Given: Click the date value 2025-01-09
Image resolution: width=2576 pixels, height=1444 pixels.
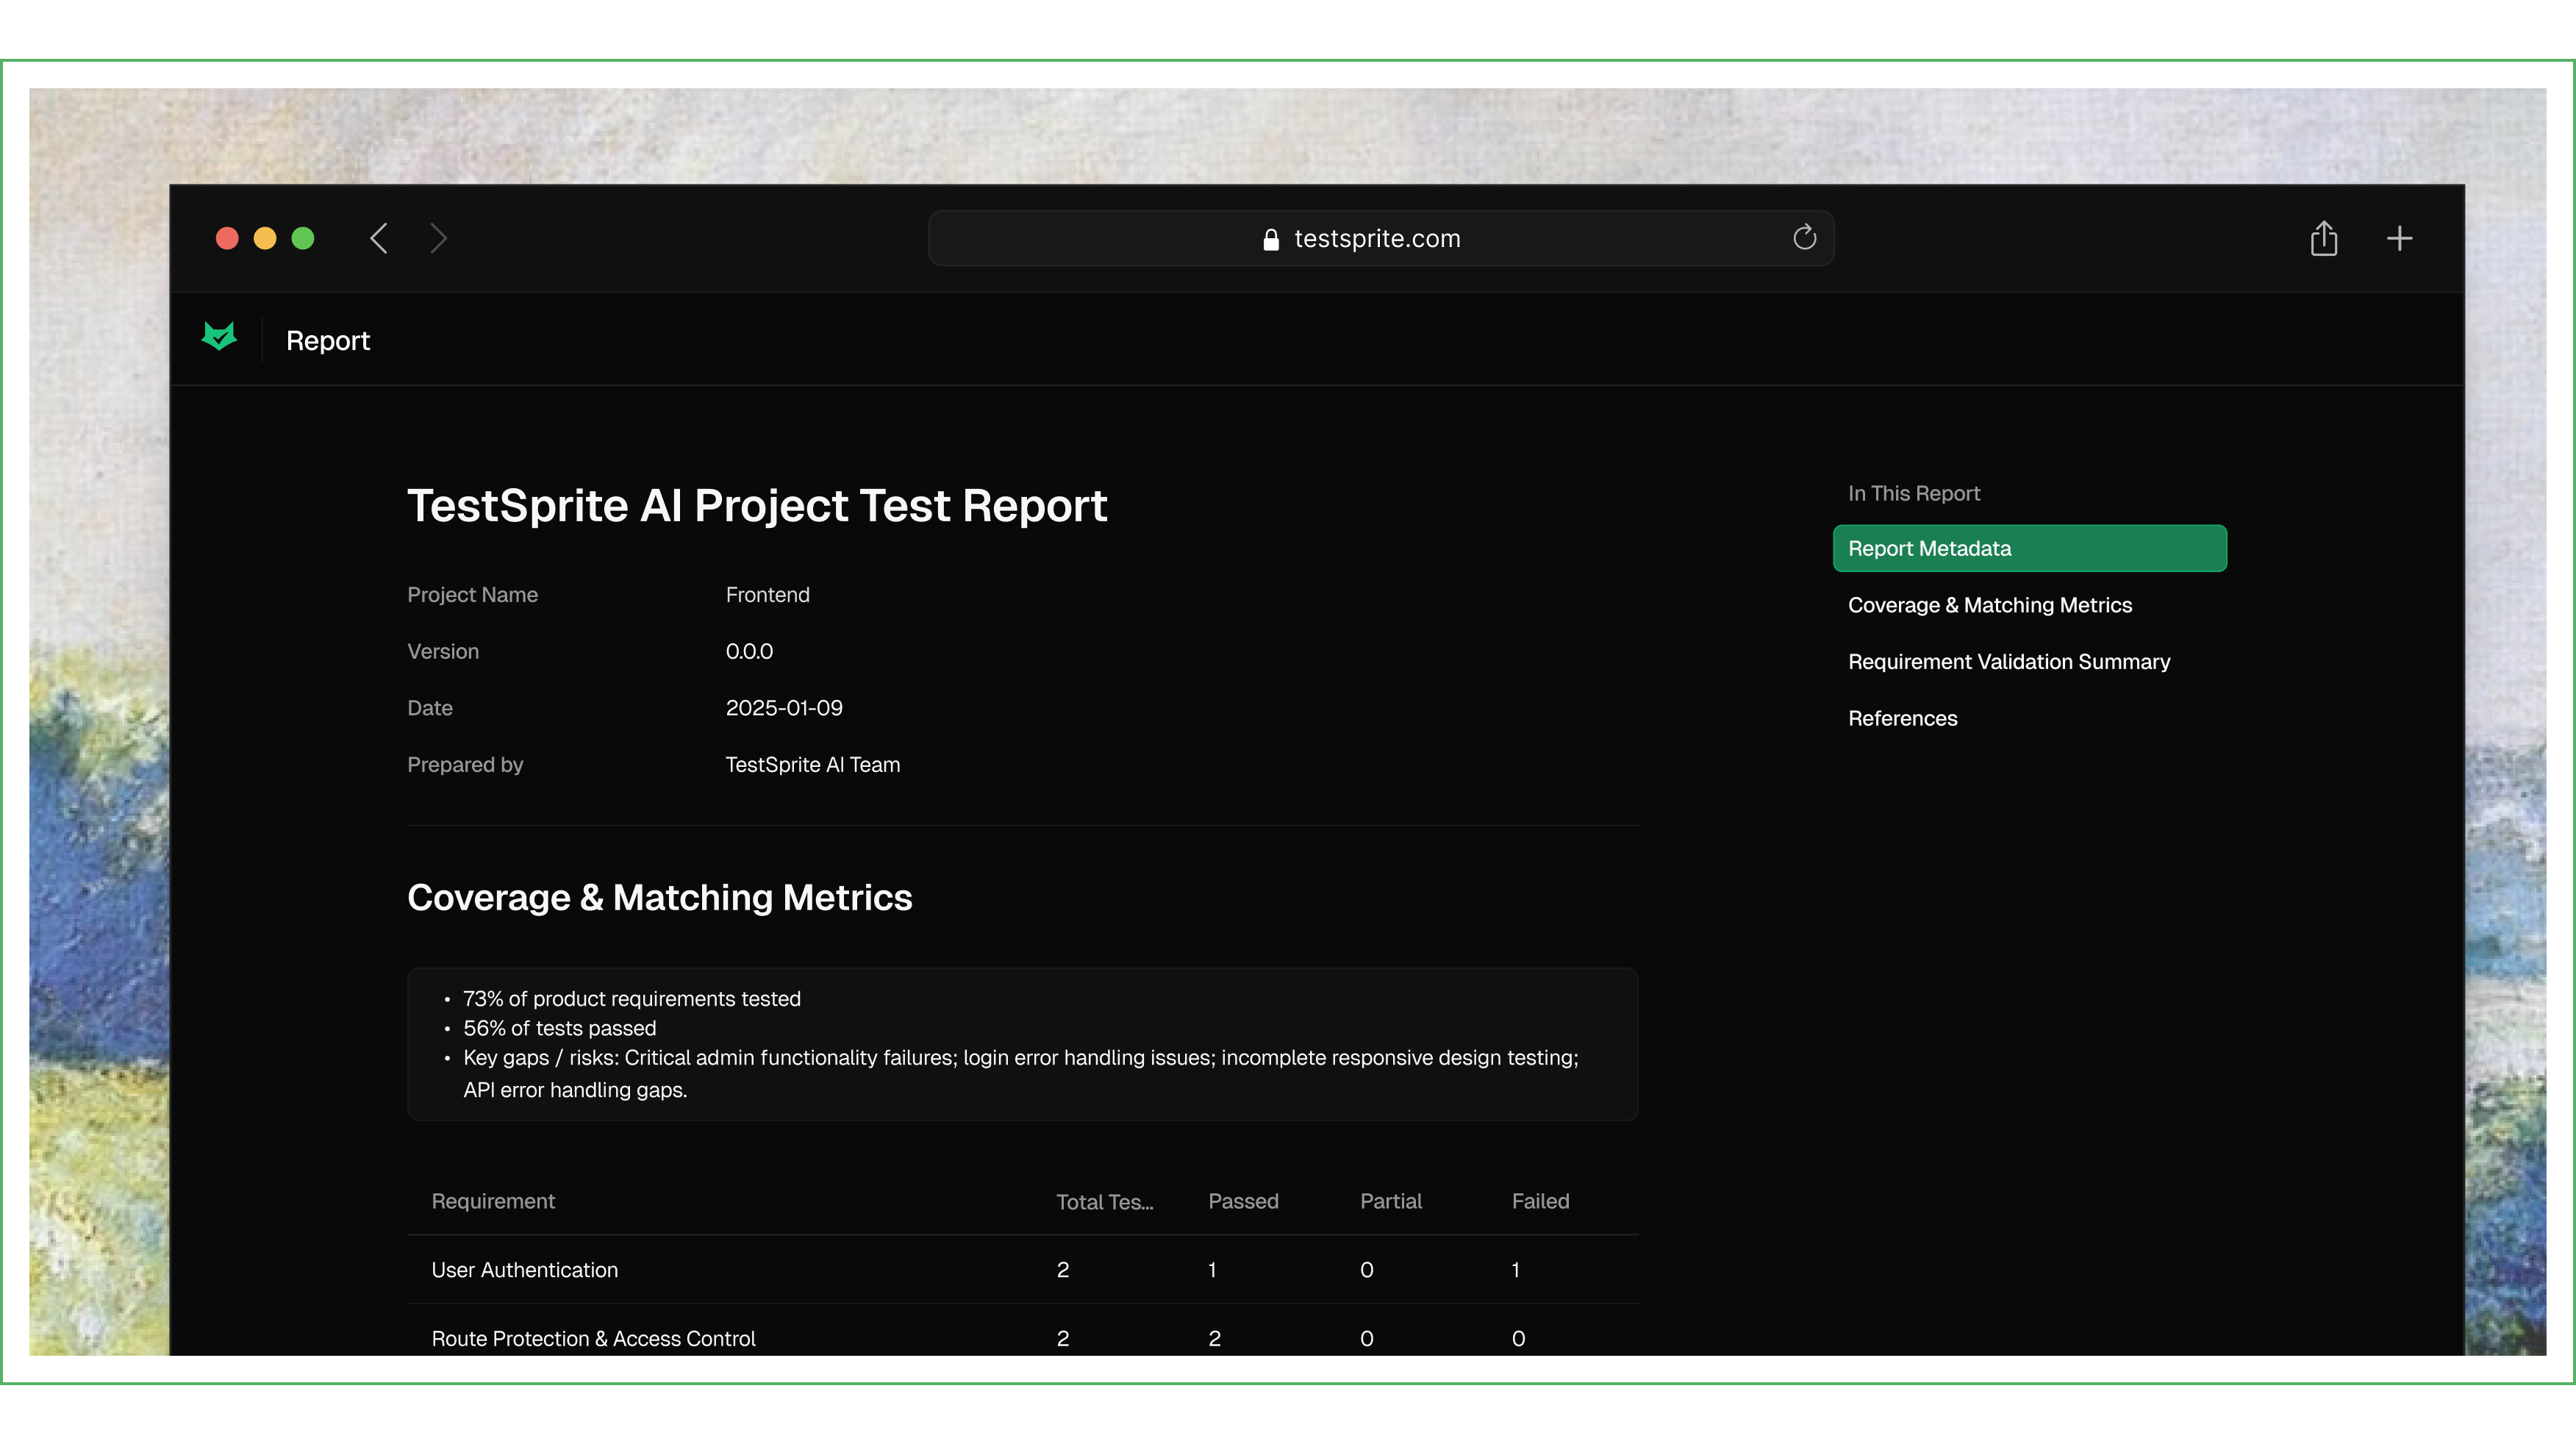Looking at the screenshot, I should [x=783, y=708].
